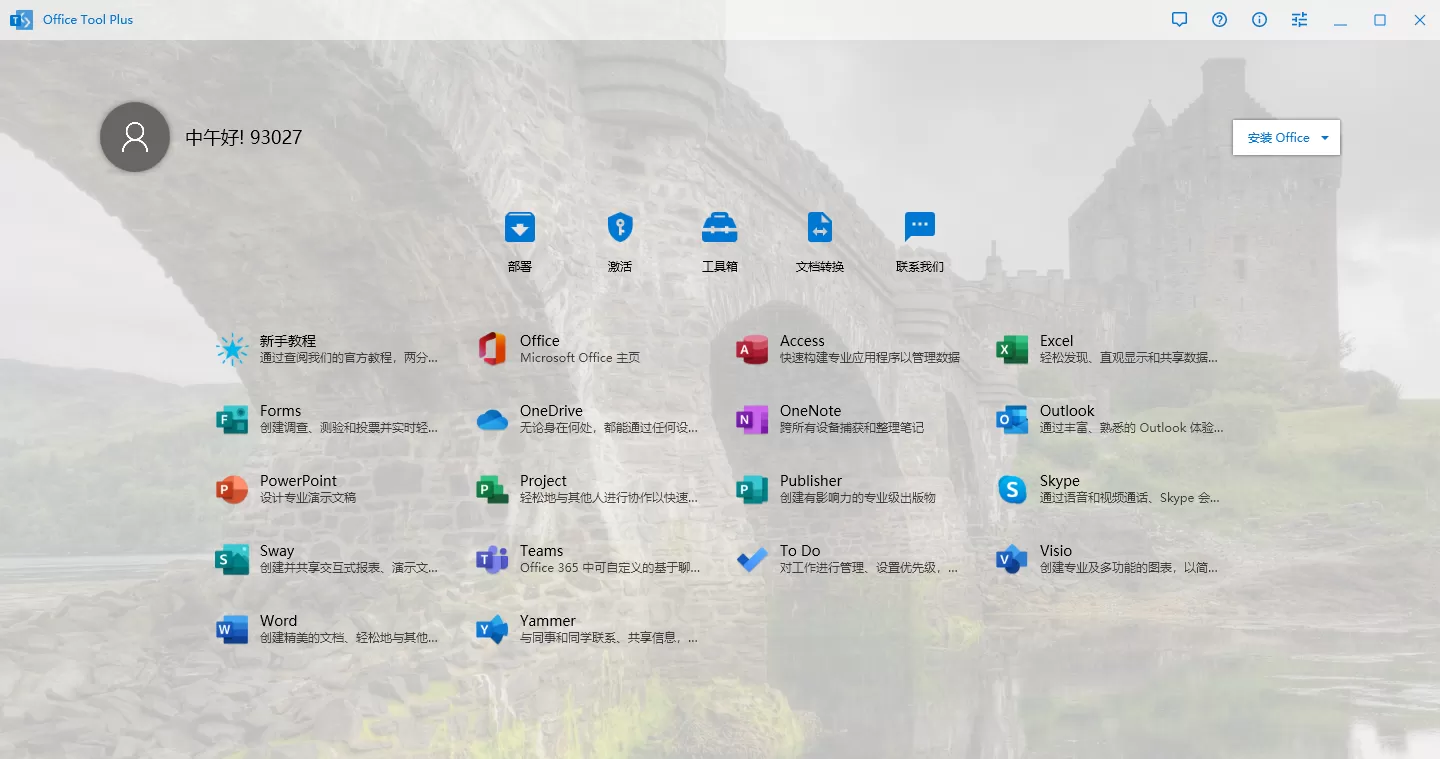This screenshot has width=1440, height=759.
Task: Open the 文档转换 document conversion tool
Action: point(820,240)
